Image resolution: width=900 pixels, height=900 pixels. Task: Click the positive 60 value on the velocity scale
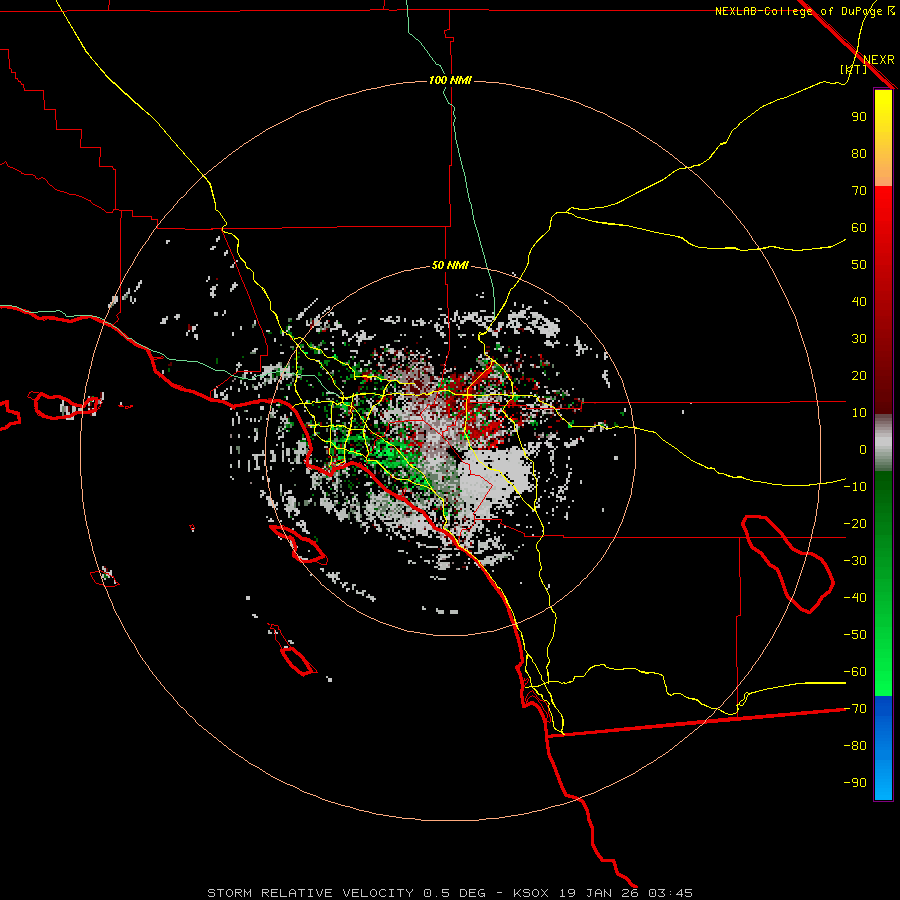coord(859,228)
